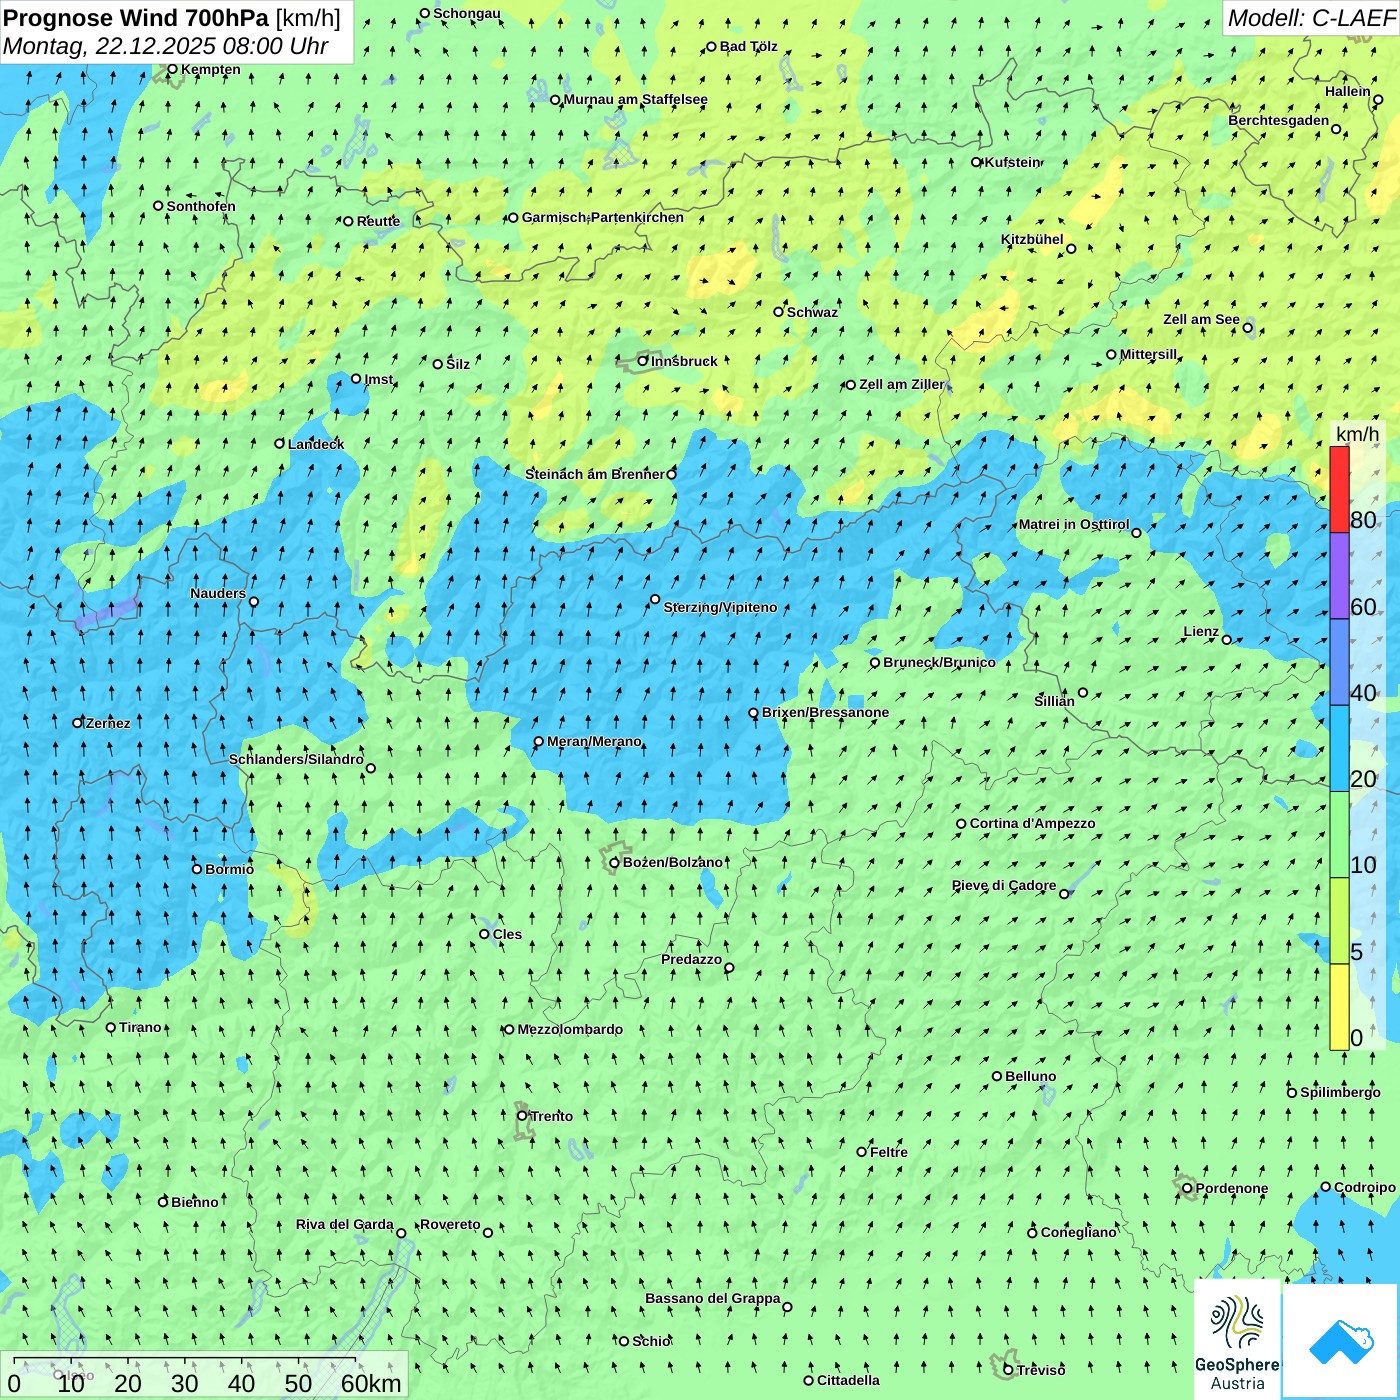Click the 'Reutte' label
The width and height of the screenshot is (1400, 1400).
pos(378,222)
